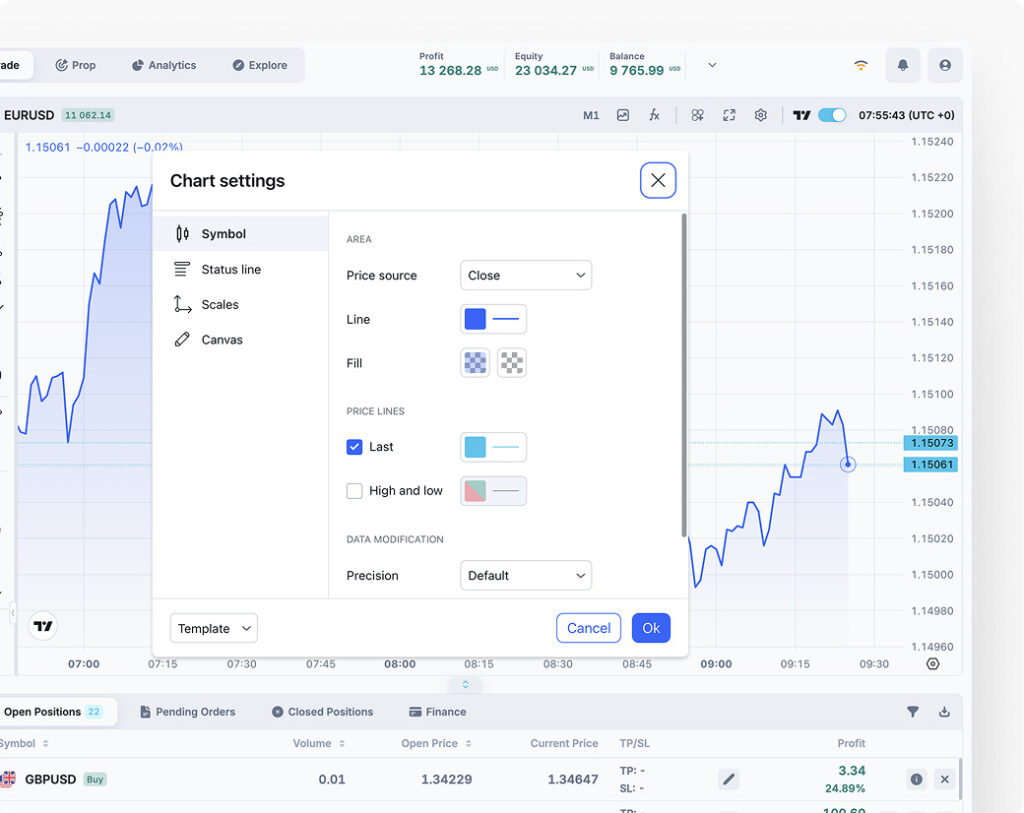This screenshot has width=1024, height=813.
Task: Toggle the TradingView chart switch
Action: (x=832, y=116)
